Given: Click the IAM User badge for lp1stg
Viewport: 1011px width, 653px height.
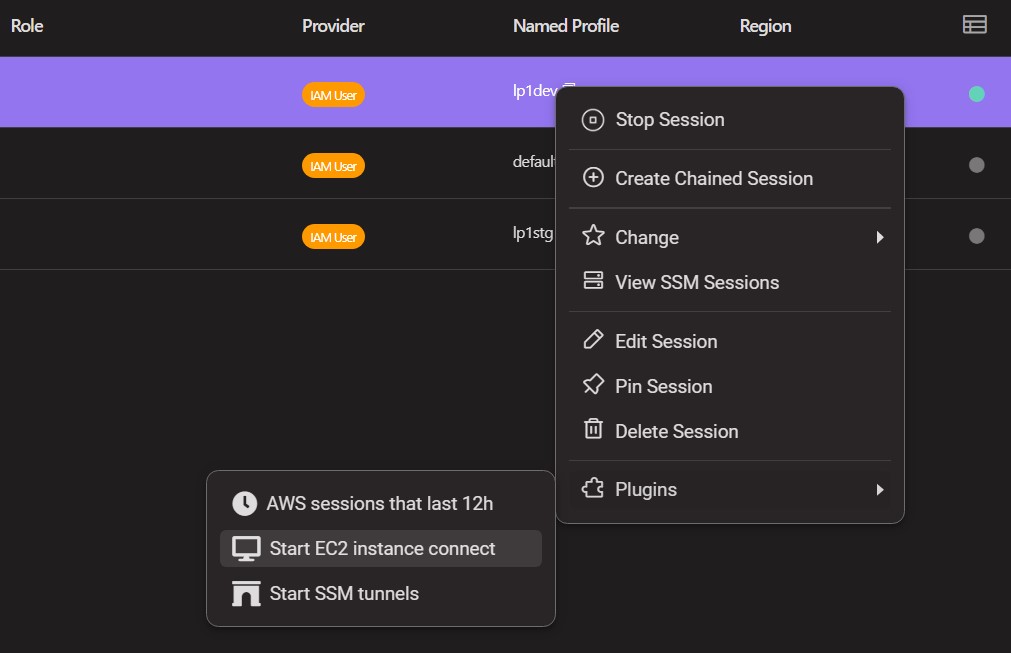Looking at the screenshot, I should (333, 237).
